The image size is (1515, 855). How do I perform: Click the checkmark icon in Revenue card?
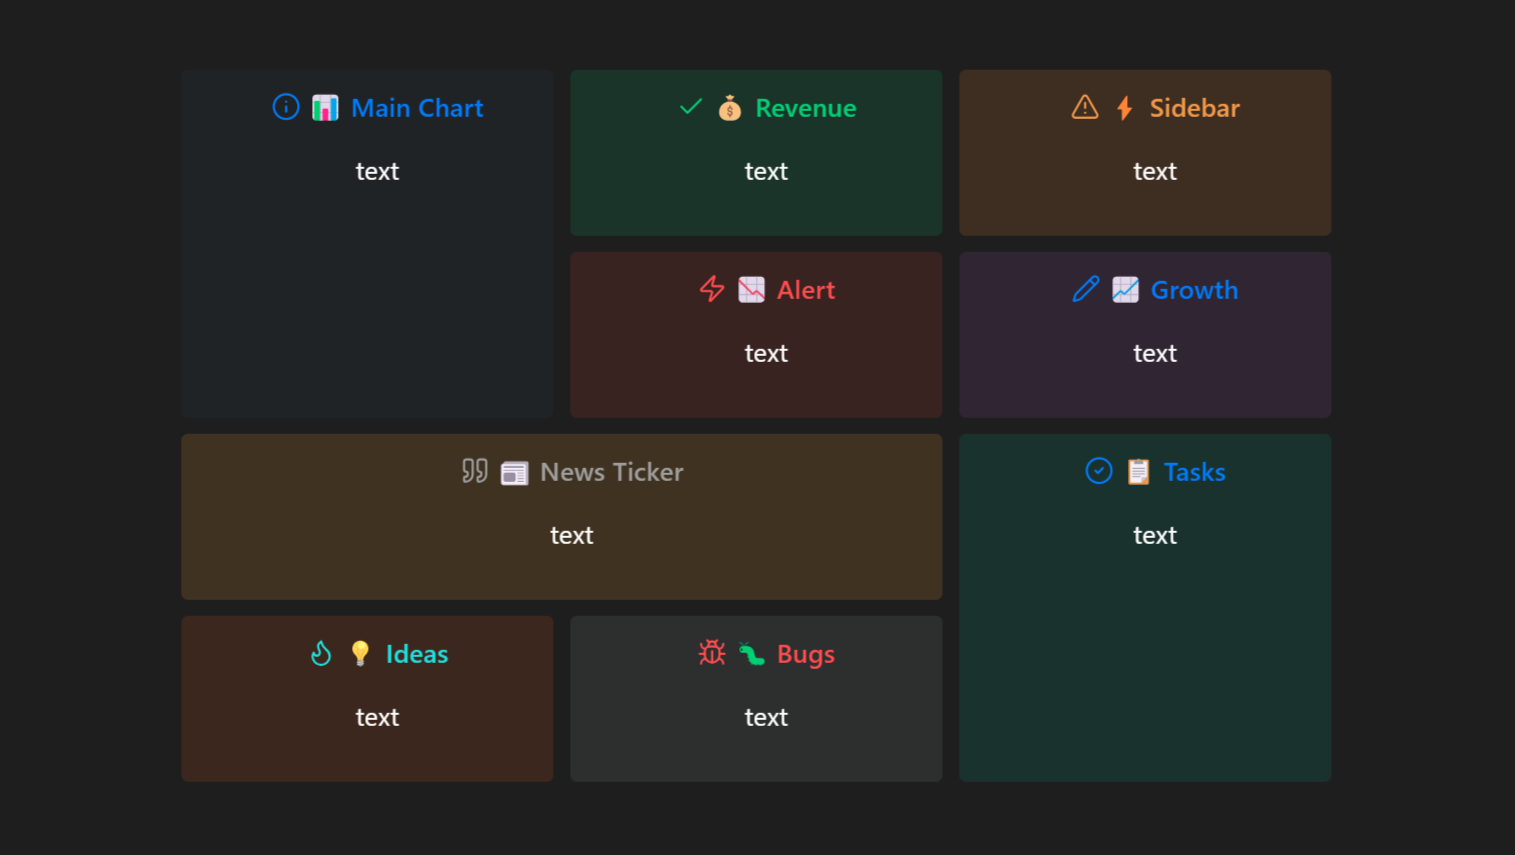pos(691,107)
